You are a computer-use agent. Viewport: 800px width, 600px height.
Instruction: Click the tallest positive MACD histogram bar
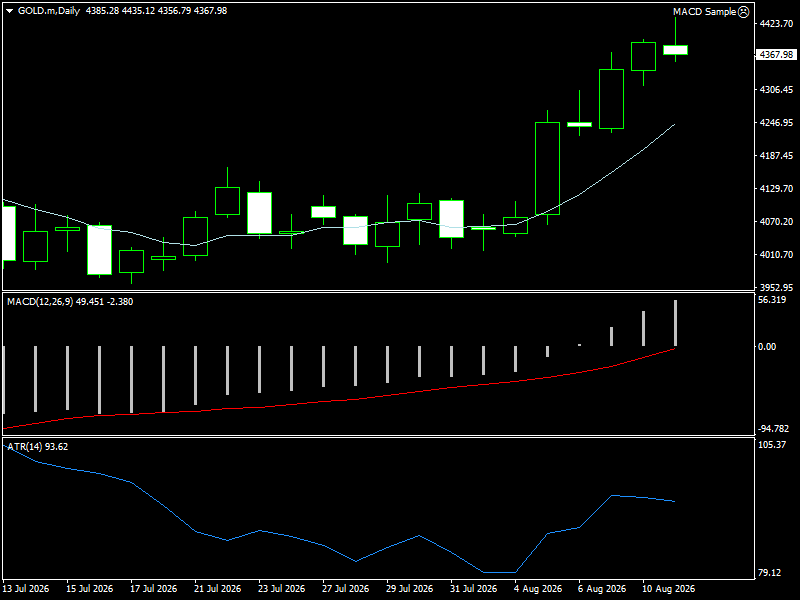[675, 323]
